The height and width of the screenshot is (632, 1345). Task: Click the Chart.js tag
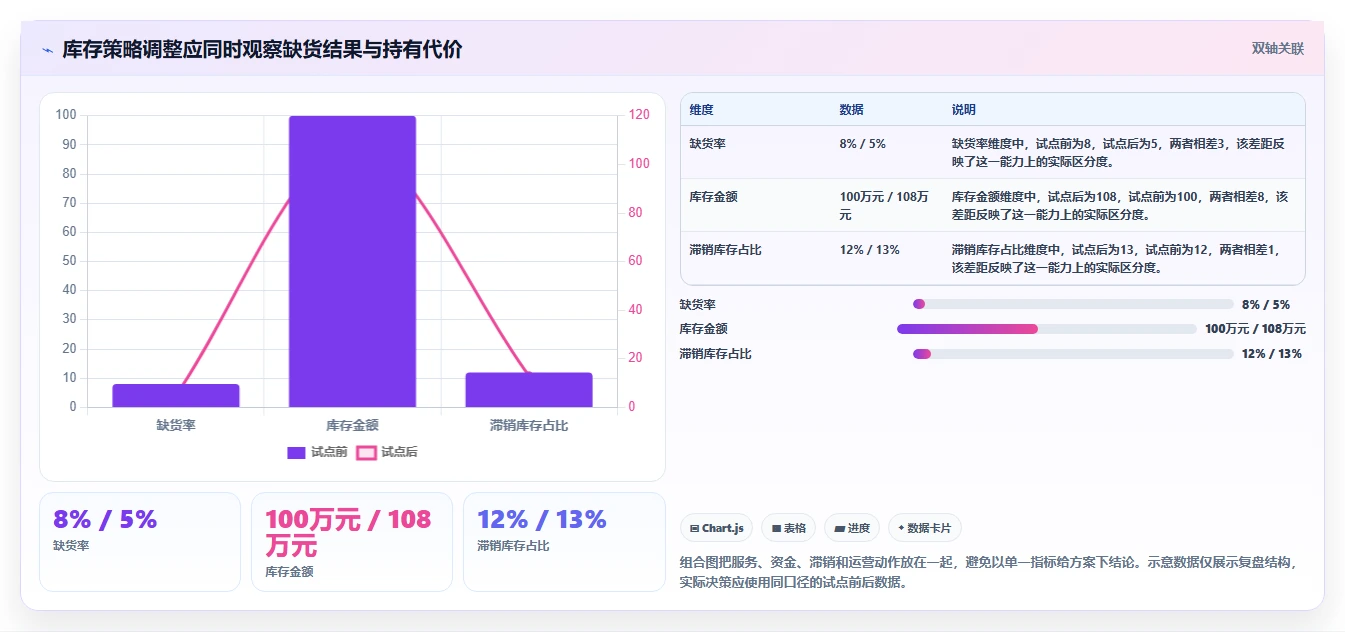click(716, 528)
